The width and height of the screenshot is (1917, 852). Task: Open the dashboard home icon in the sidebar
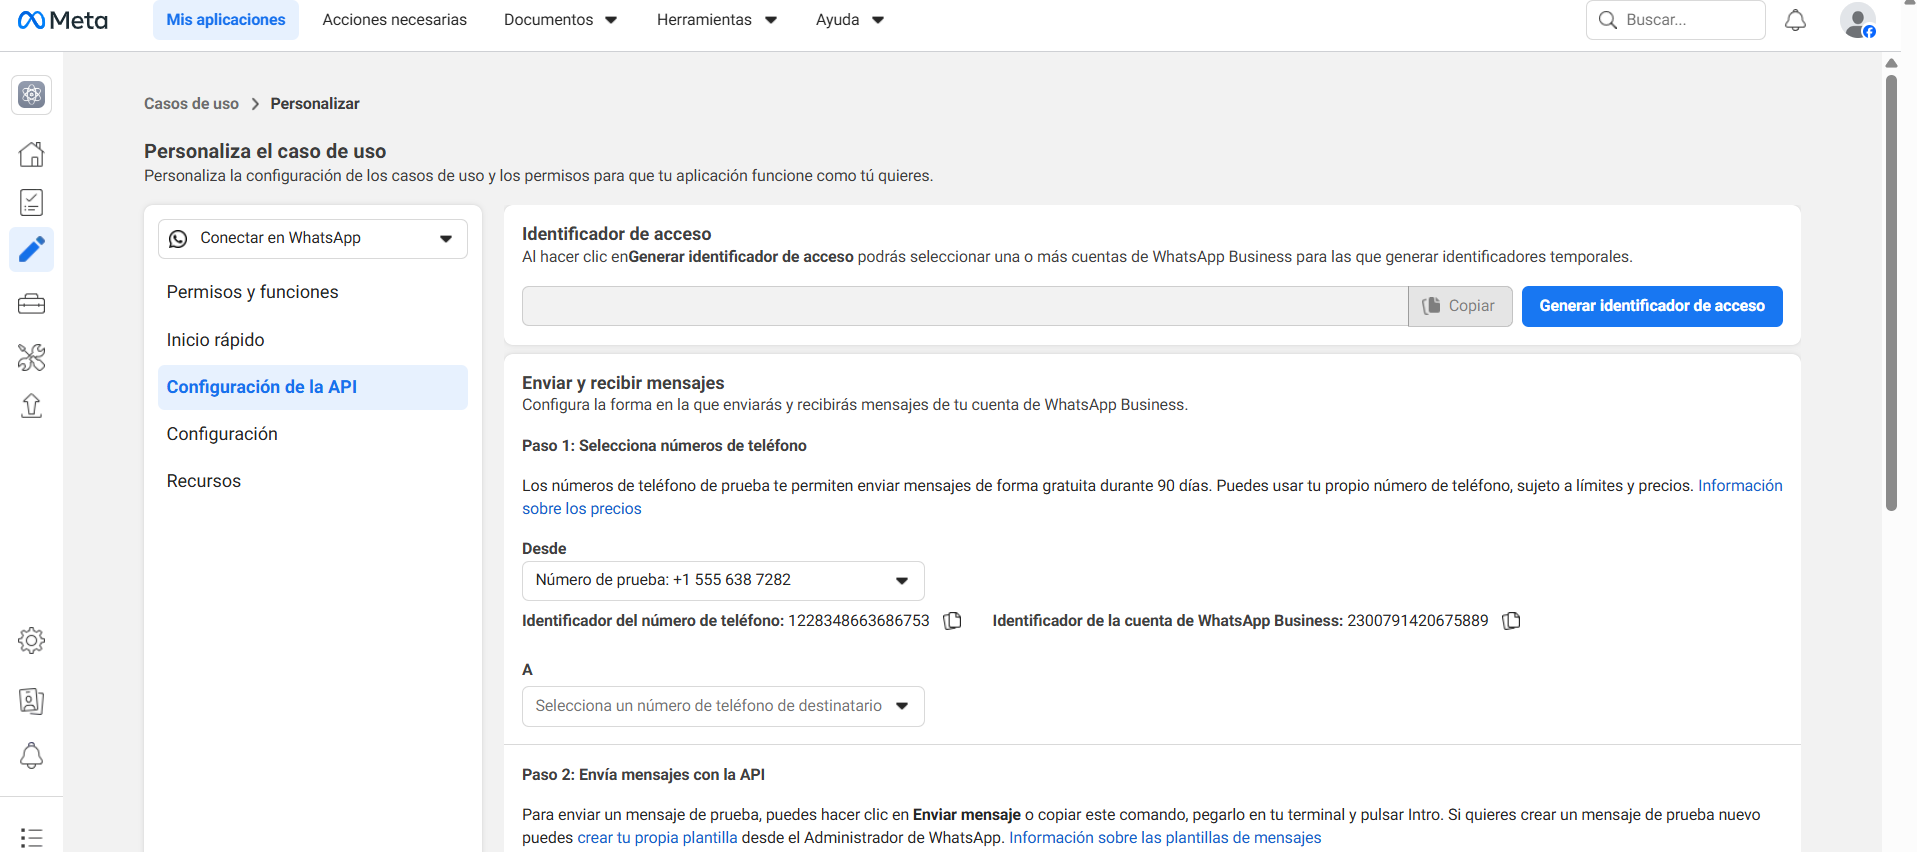pyautogui.click(x=32, y=154)
